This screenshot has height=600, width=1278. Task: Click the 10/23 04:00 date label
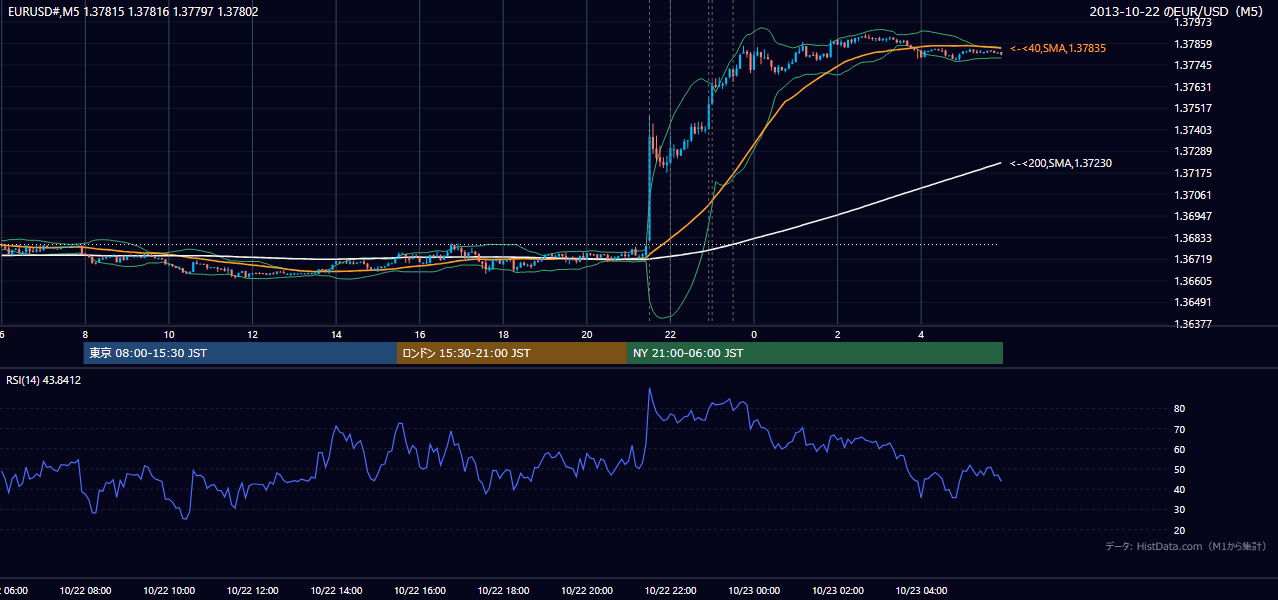(x=921, y=590)
